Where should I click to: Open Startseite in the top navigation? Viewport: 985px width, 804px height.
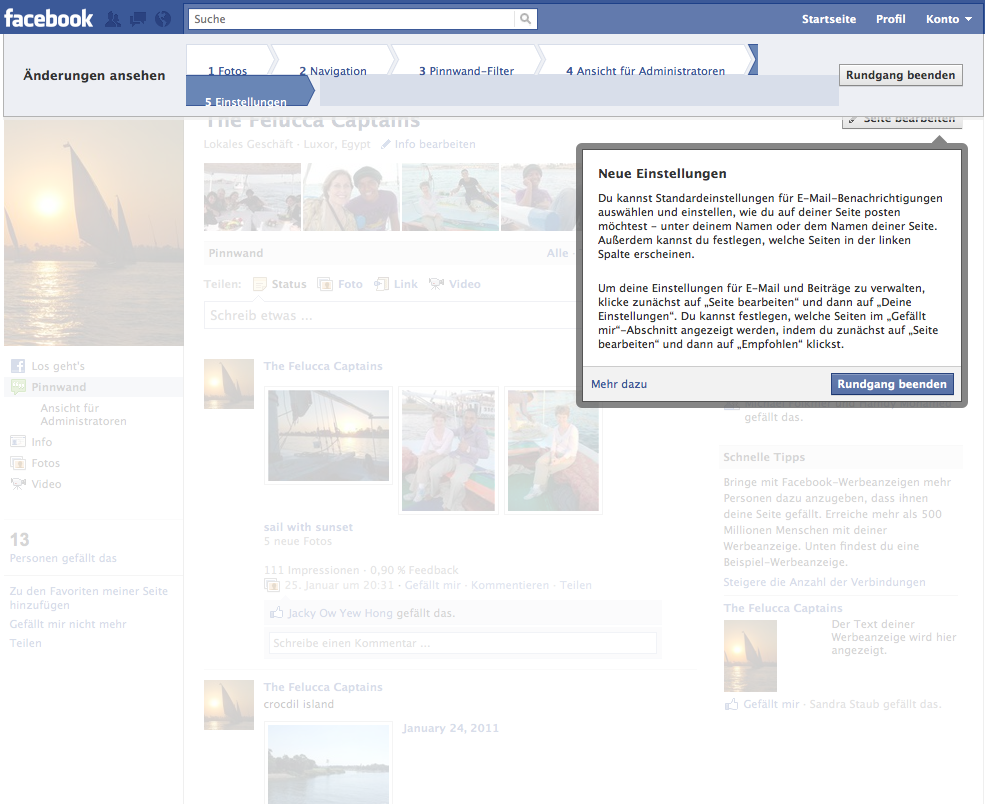829,19
